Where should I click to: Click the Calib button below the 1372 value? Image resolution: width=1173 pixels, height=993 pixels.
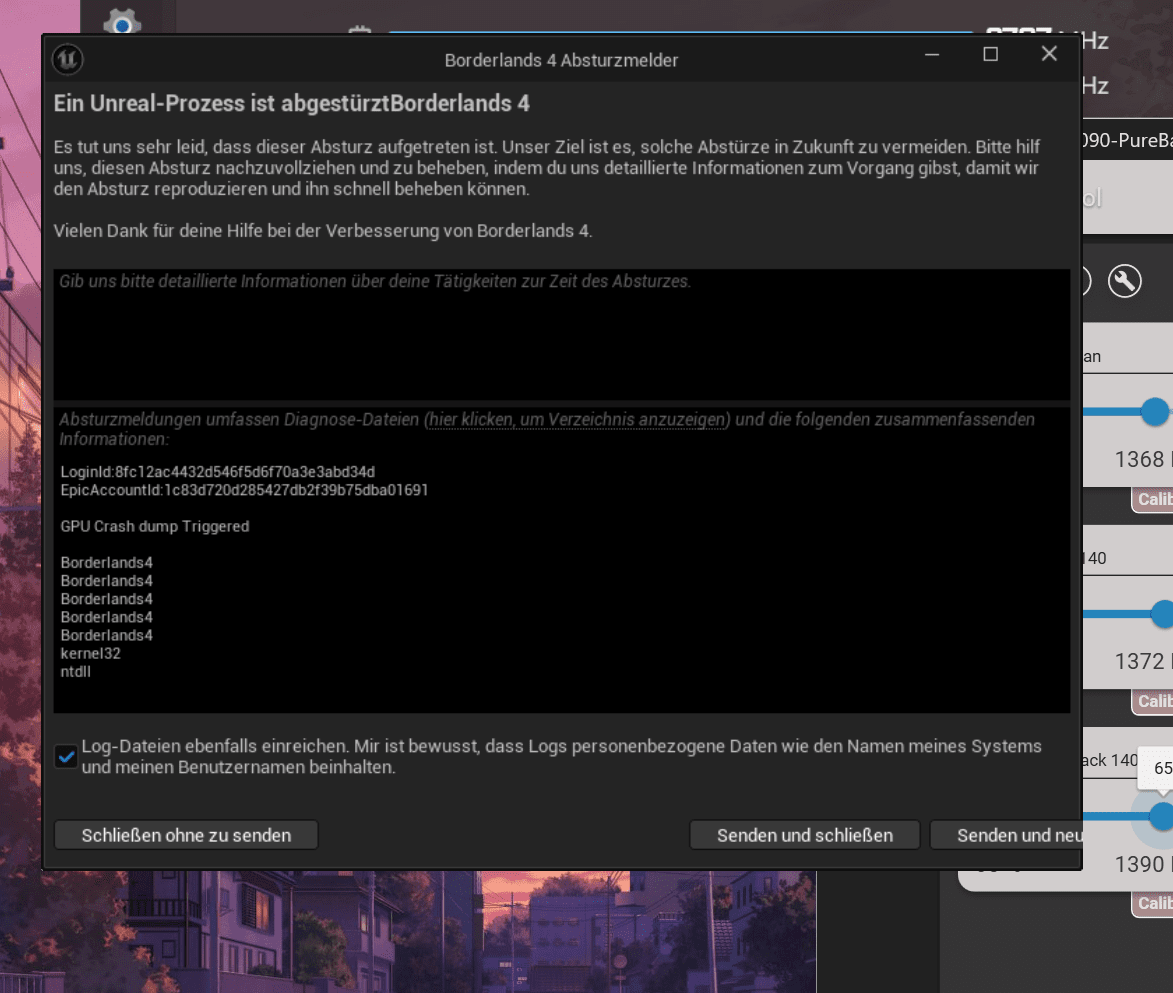(x=1153, y=701)
